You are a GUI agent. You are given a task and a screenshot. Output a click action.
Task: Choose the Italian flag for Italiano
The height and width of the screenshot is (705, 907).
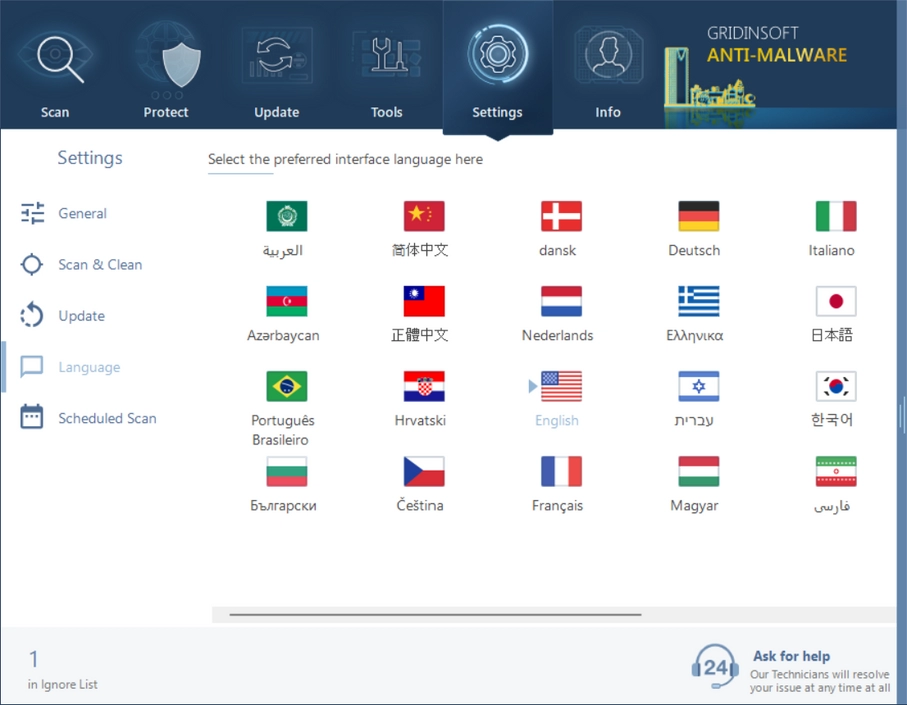[x=834, y=216]
